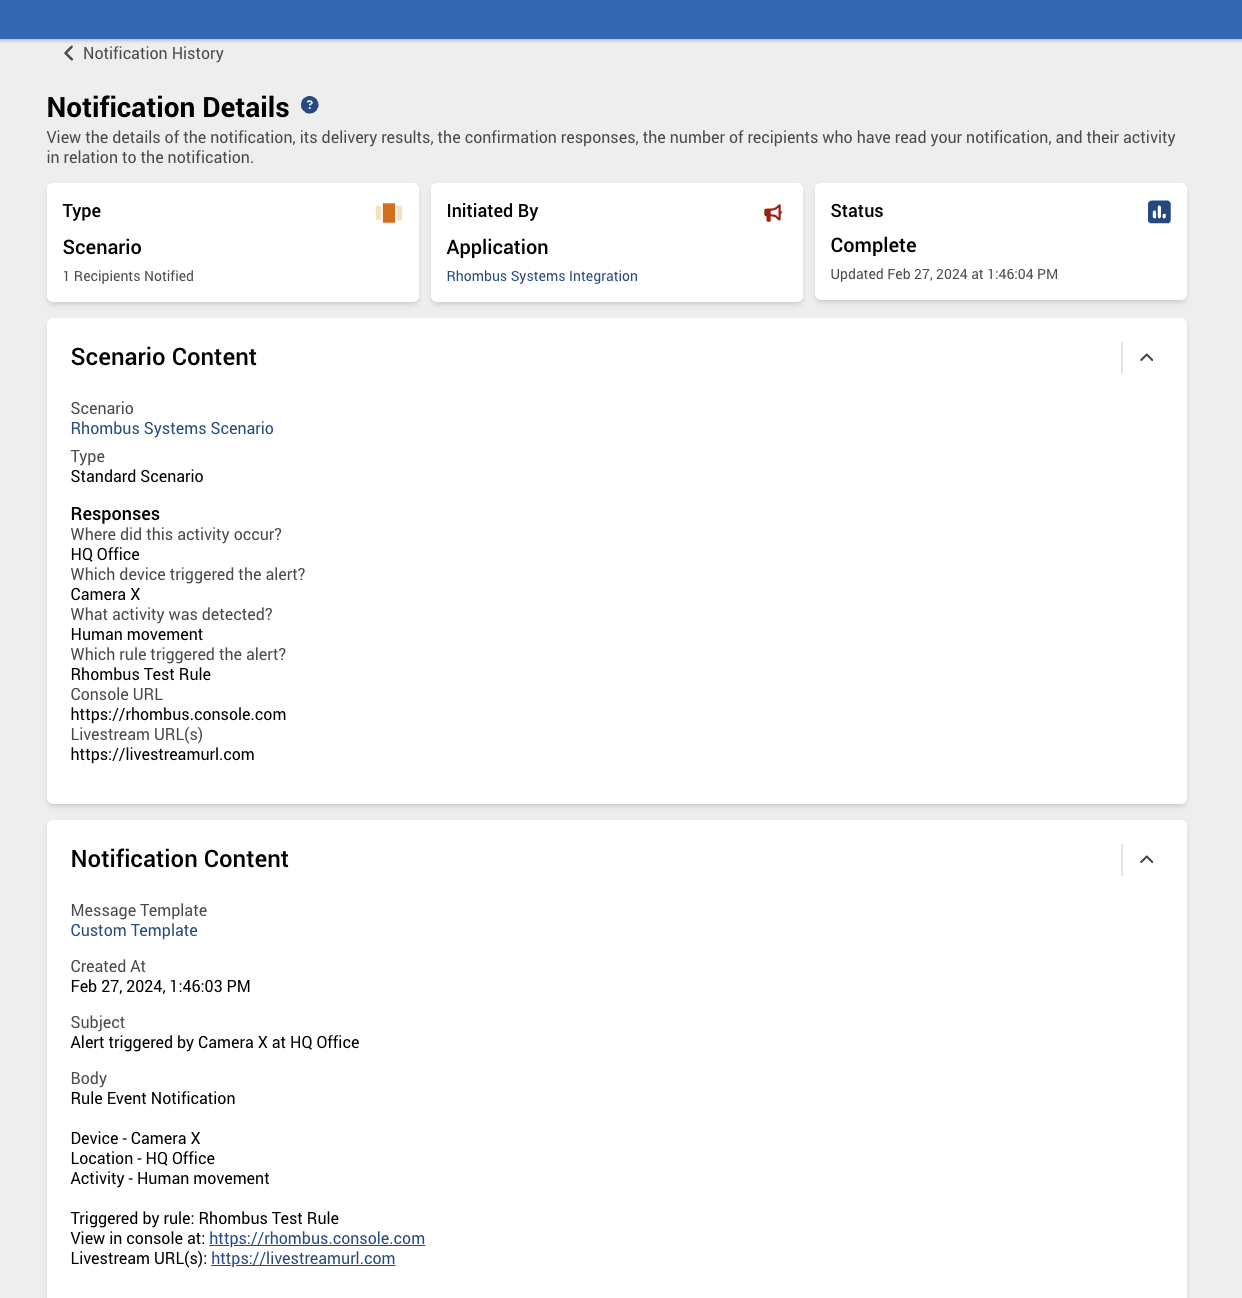Collapse the Notification Content panel
Viewport: 1242px width, 1298px height.
click(x=1146, y=859)
